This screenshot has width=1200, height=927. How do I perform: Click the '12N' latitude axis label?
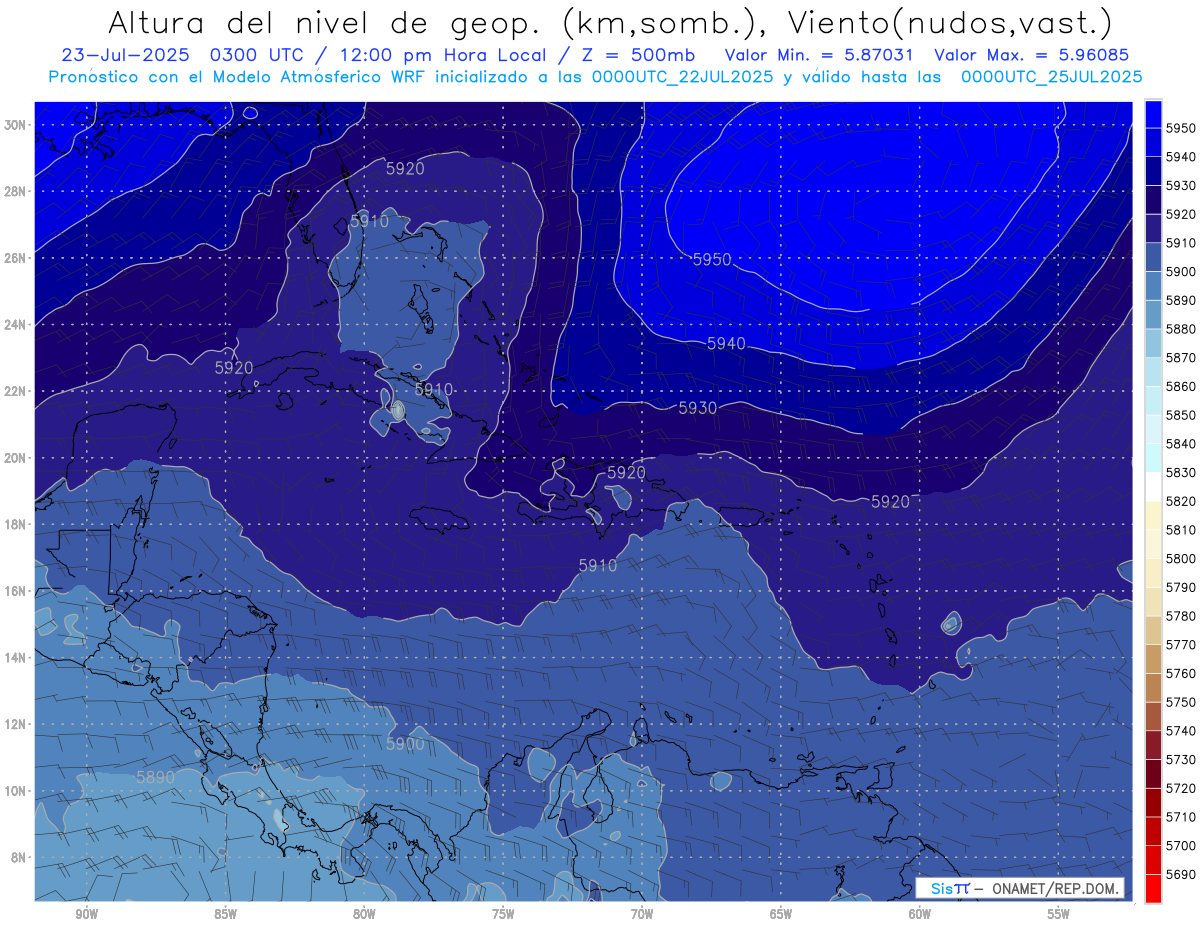click(17, 724)
